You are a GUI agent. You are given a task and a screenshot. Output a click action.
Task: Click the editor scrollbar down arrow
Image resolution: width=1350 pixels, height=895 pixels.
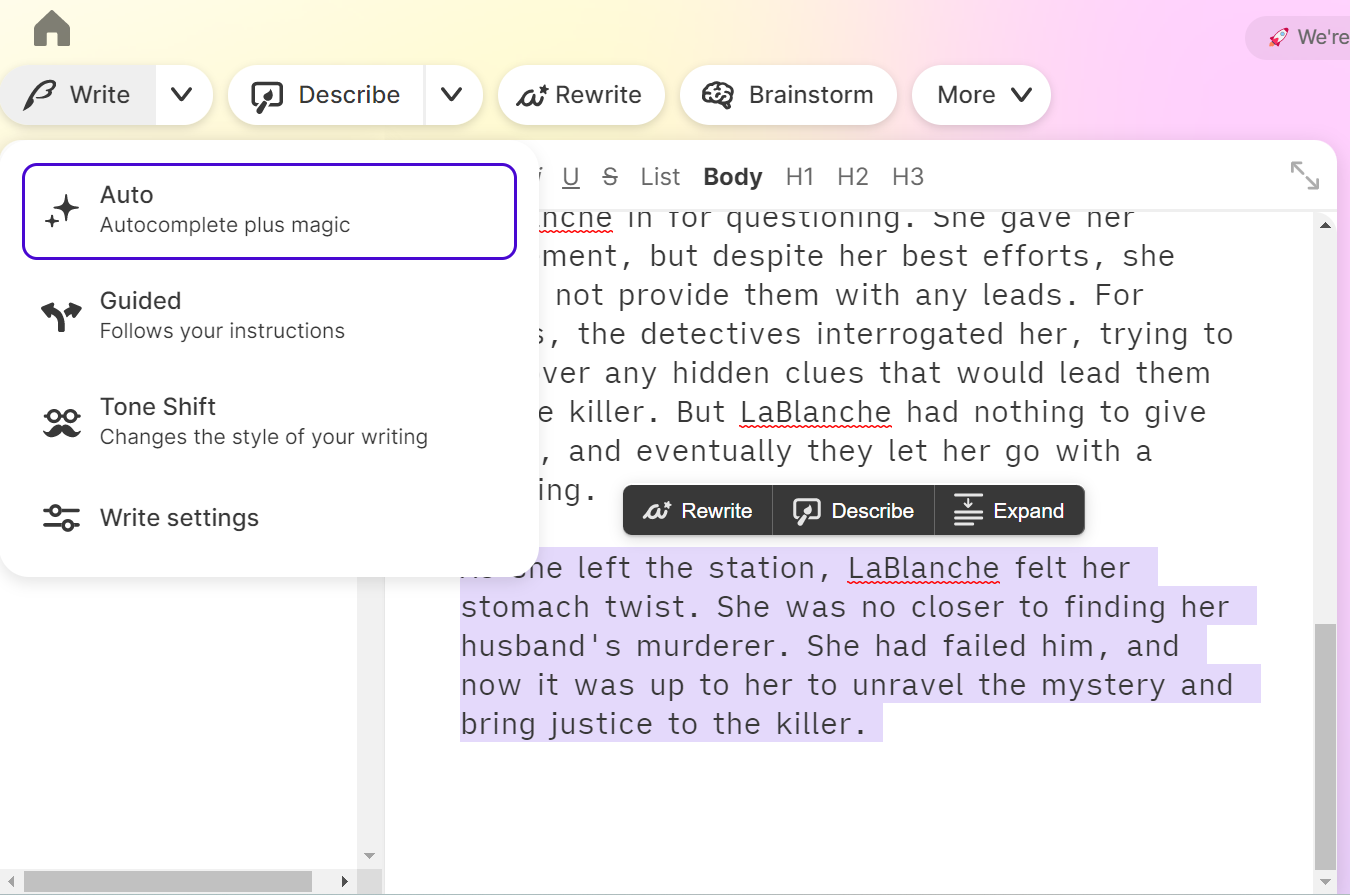(x=1325, y=881)
